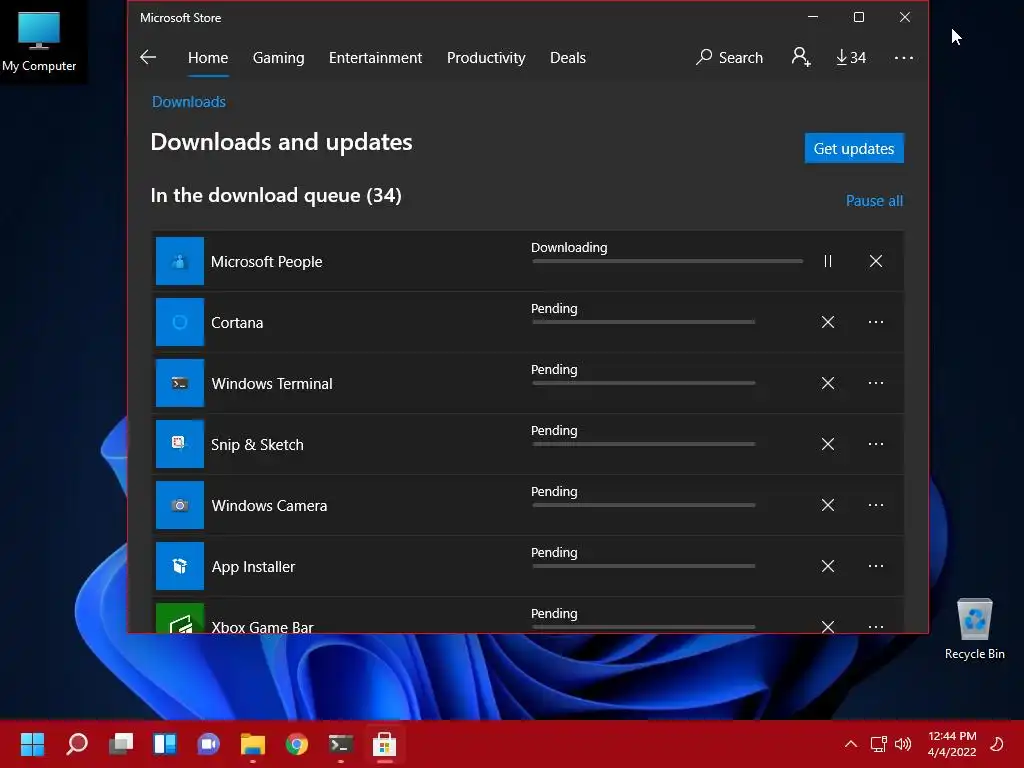The height and width of the screenshot is (768, 1024).
Task: Select the Downloading status text
Action: tap(569, 248)
